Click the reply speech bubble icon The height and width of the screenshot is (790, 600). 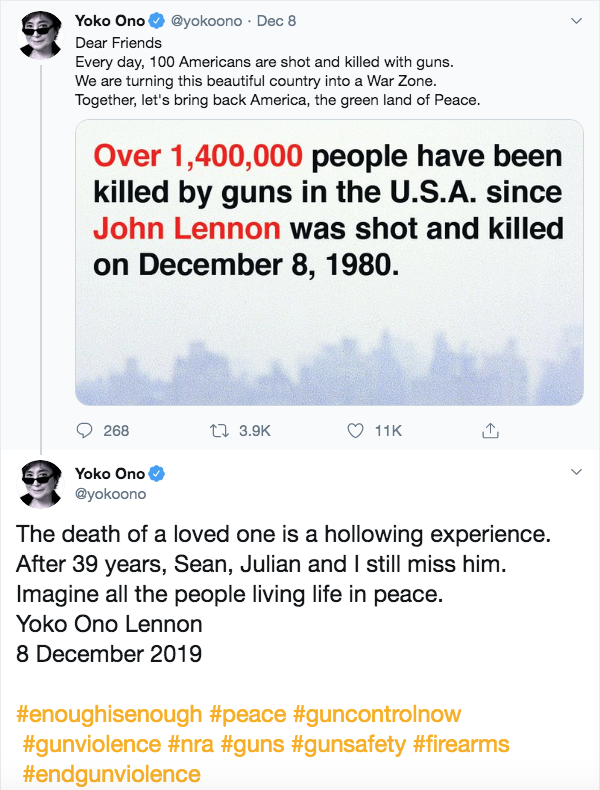tap(85, 431)
